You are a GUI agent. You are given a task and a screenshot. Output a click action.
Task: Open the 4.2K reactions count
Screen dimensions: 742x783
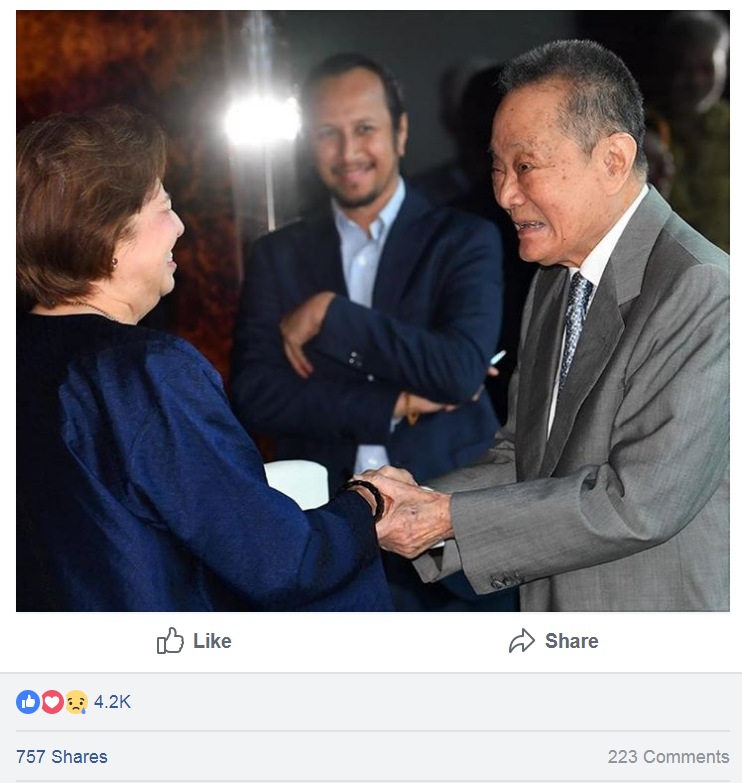(112, 702)
